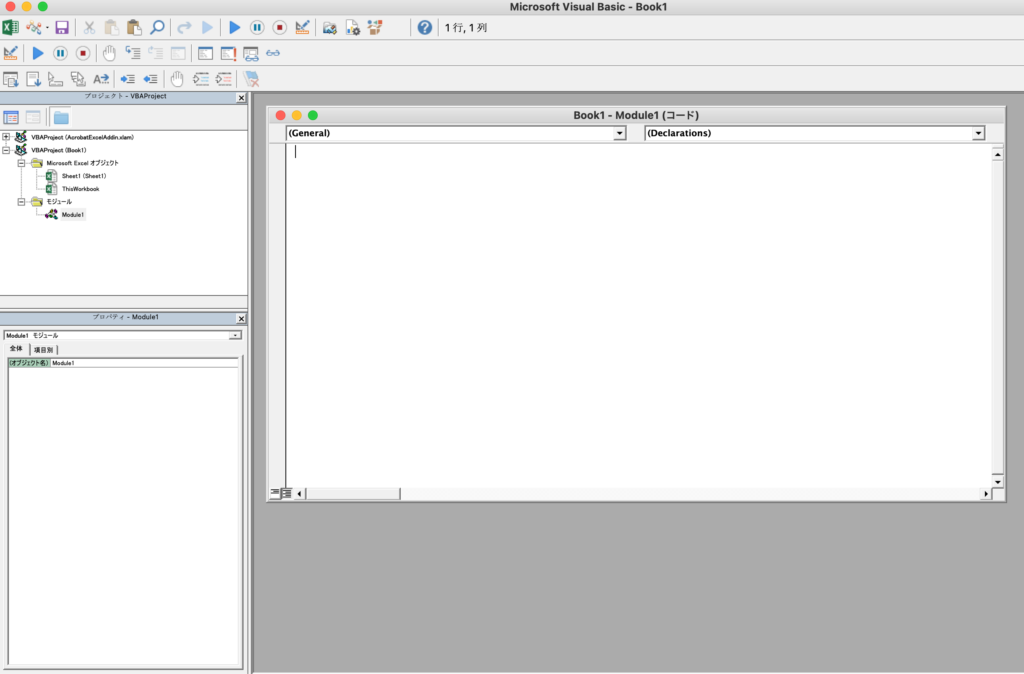Screen dimensions: 1024x674
Task: Expand the VBAProject (AcrobatExcelAddin.xlam) node
Action: click(6, 137)
